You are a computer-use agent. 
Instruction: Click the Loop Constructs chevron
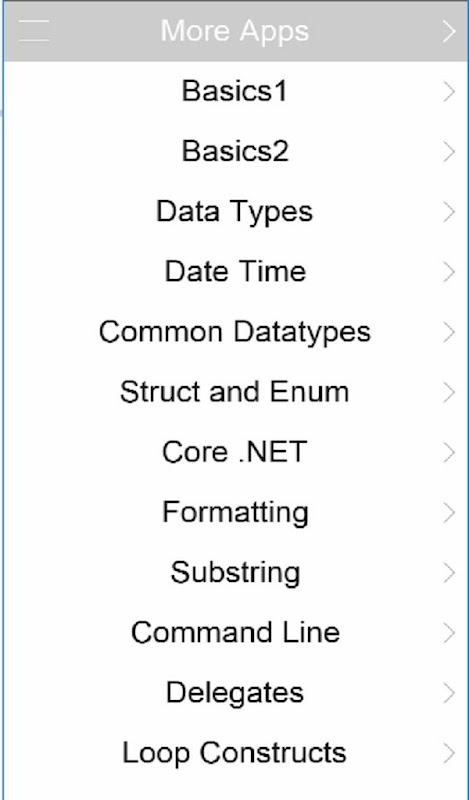[x=449, y=754]
